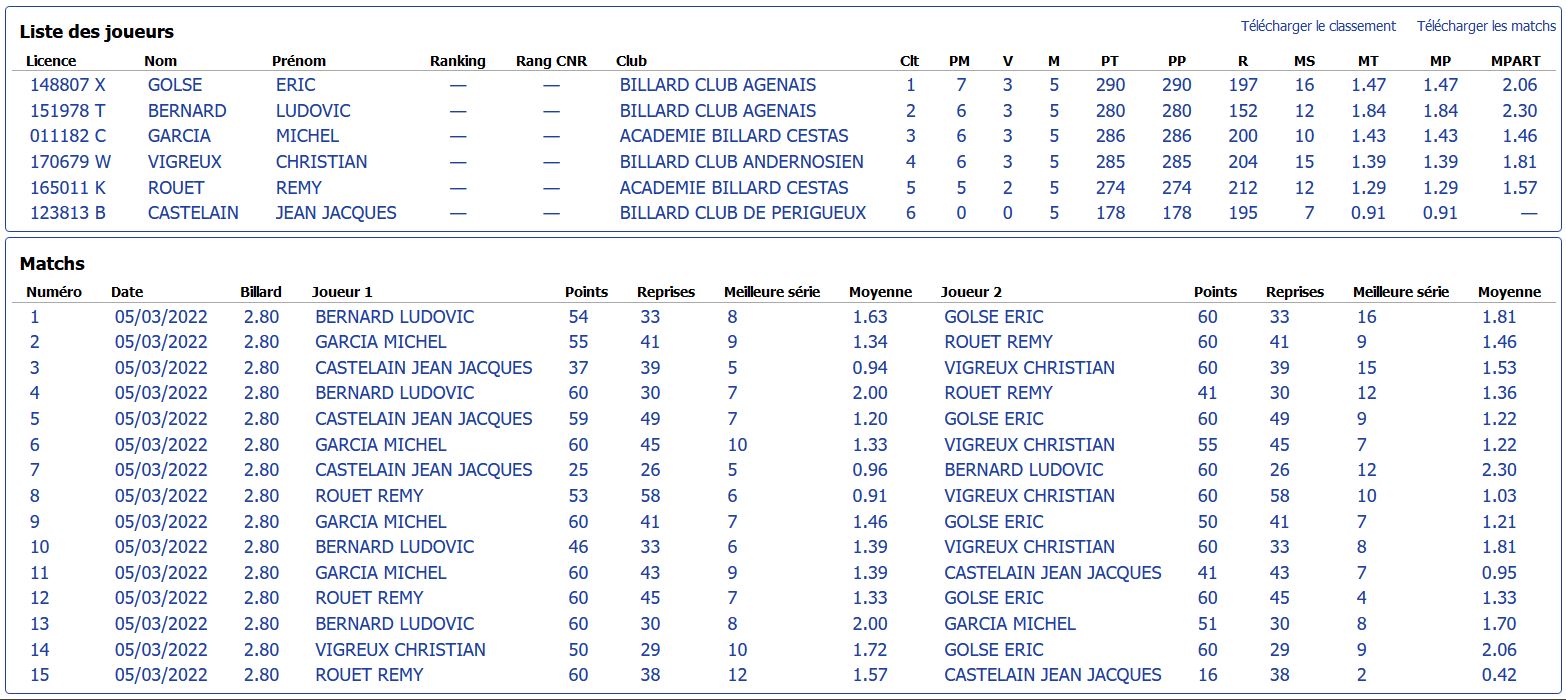Click the Meilleure série header for Joueur 1
Viewport: 1566px width, 700px height.
(x=772, y=292)
